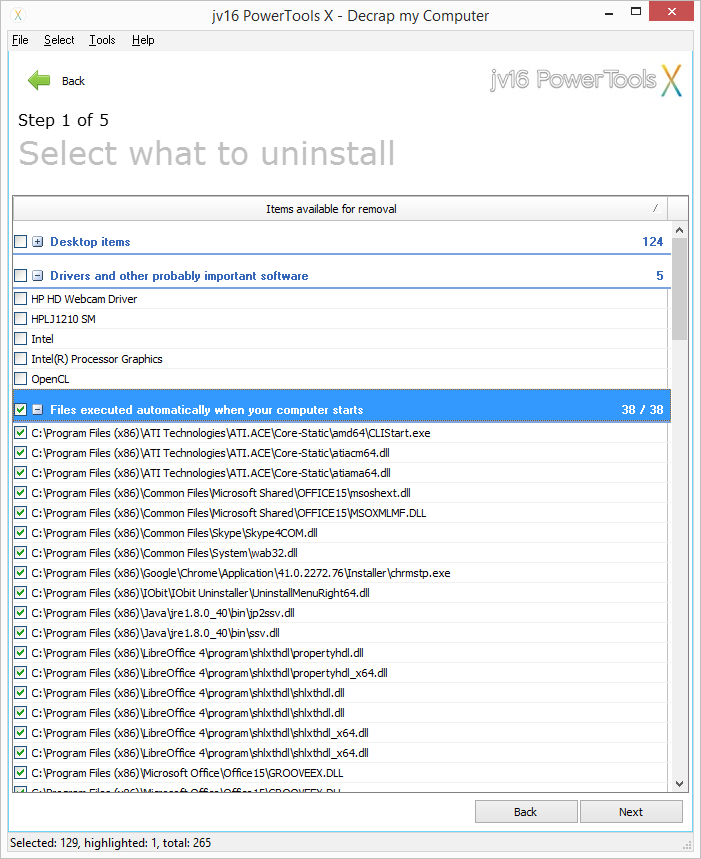Click the sort indicator in list header
Image resolution: width=701 pixels, height=859 pixels.
point(655,209)
